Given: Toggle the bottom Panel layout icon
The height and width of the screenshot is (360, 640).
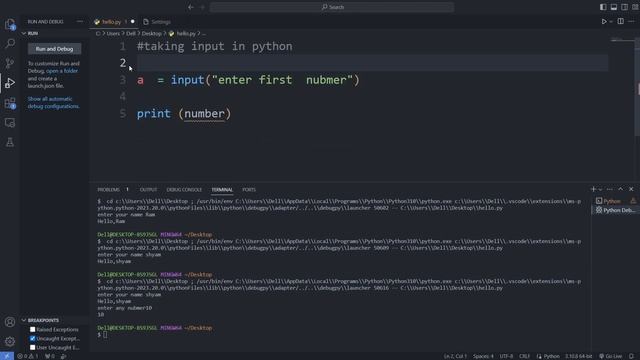Looking at the screenshot, I should click(613, 7).
